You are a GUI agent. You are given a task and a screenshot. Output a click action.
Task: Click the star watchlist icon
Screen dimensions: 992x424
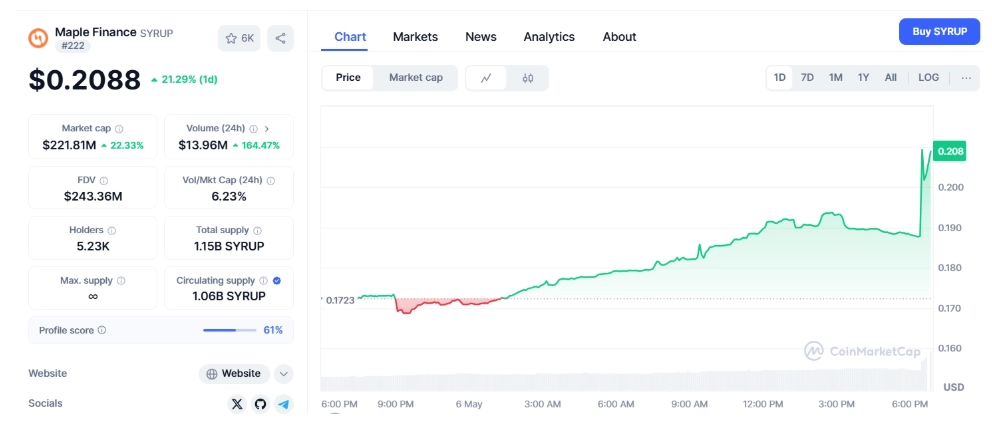231,38
